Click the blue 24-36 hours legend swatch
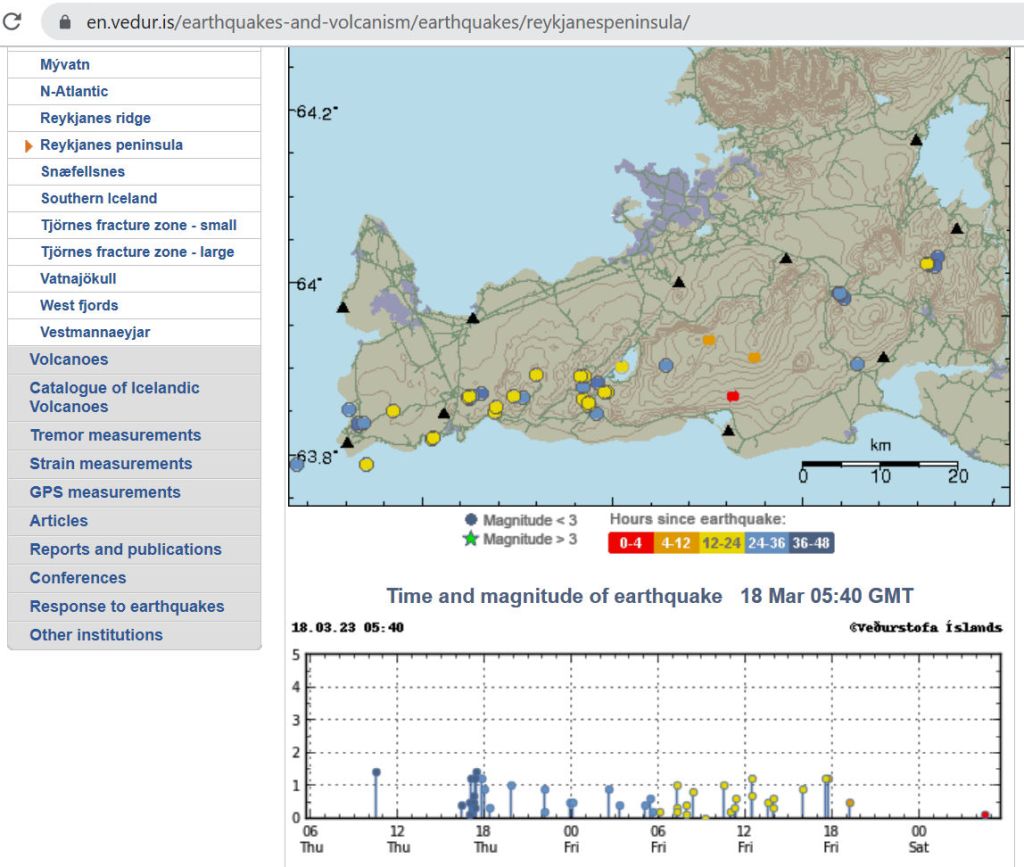Image resolution: width=1024 pixels, height=867 pixels. click(x=765, y=543)
